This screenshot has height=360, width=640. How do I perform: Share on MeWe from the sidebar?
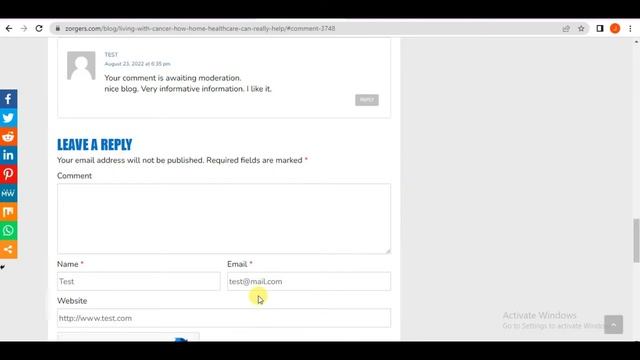(8, 193)
